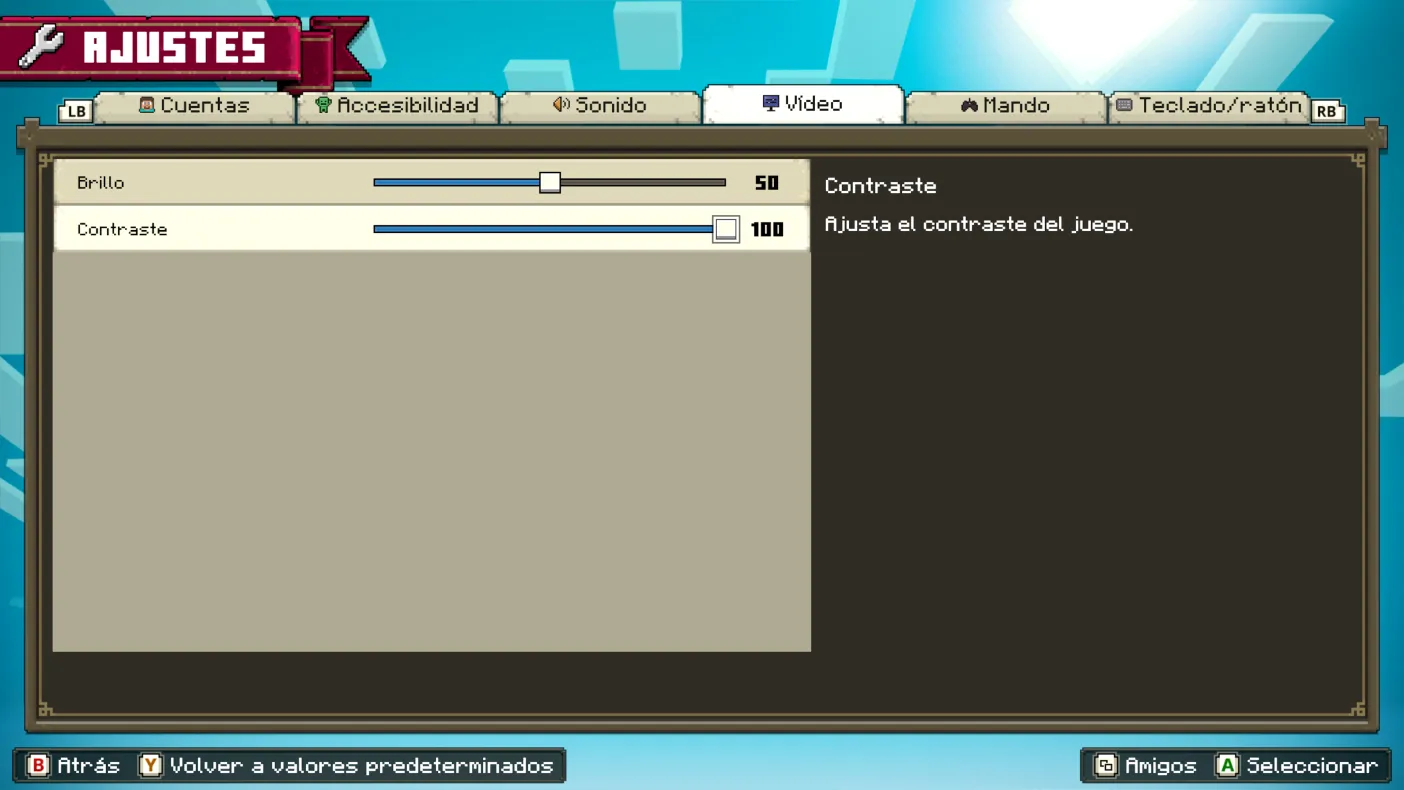
Task: Click the unfilled part of the Brillo track
Action: pyautogui.click(x=643, y=182)
